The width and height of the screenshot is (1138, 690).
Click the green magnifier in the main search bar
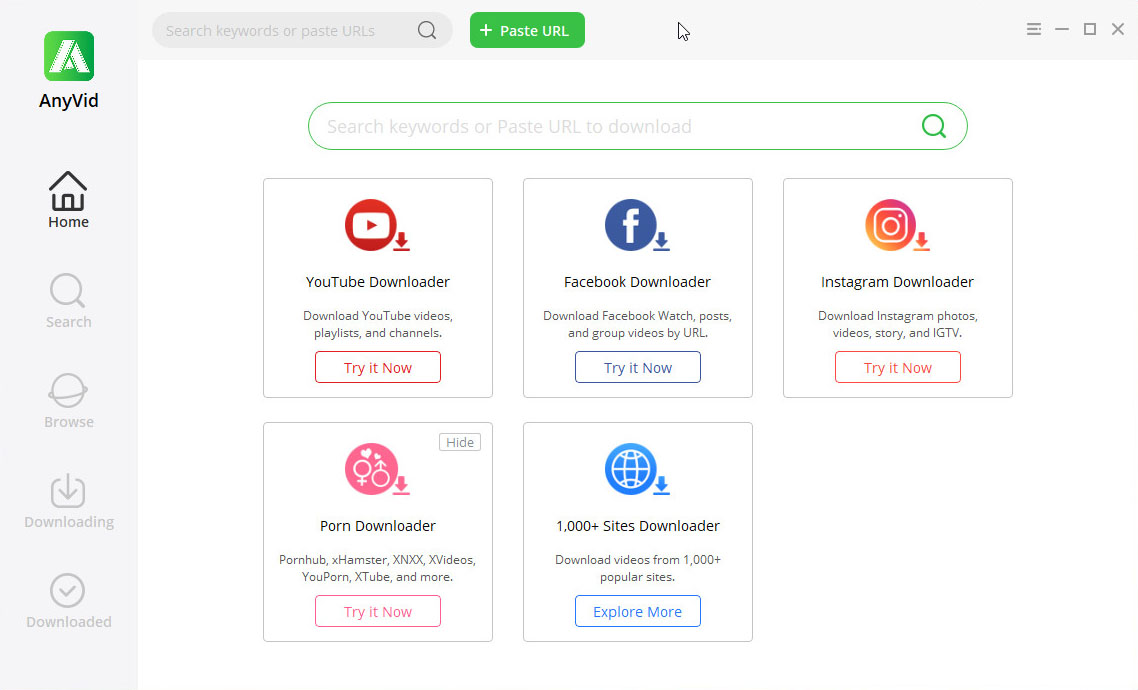(933, 126)
